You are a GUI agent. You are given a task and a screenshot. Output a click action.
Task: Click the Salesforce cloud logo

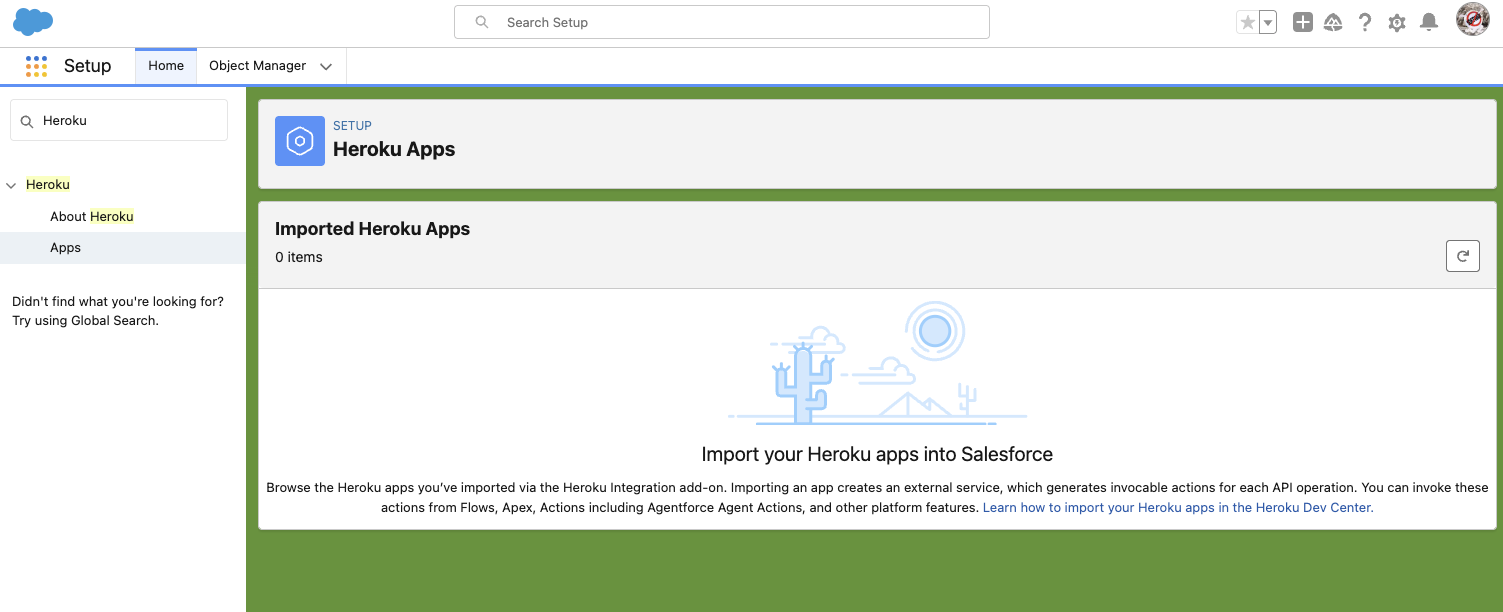[x=33, y=21]
